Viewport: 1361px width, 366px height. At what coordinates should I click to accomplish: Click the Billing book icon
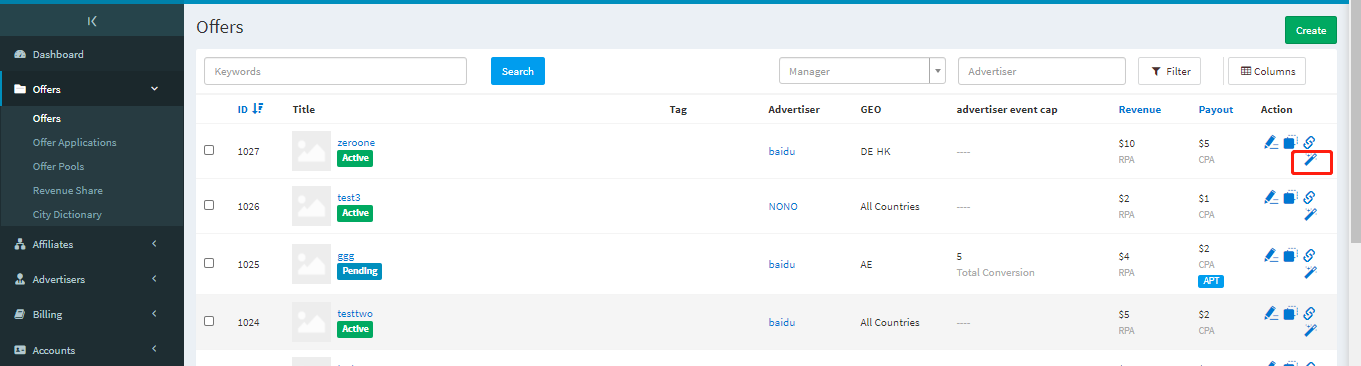(19, 314)
